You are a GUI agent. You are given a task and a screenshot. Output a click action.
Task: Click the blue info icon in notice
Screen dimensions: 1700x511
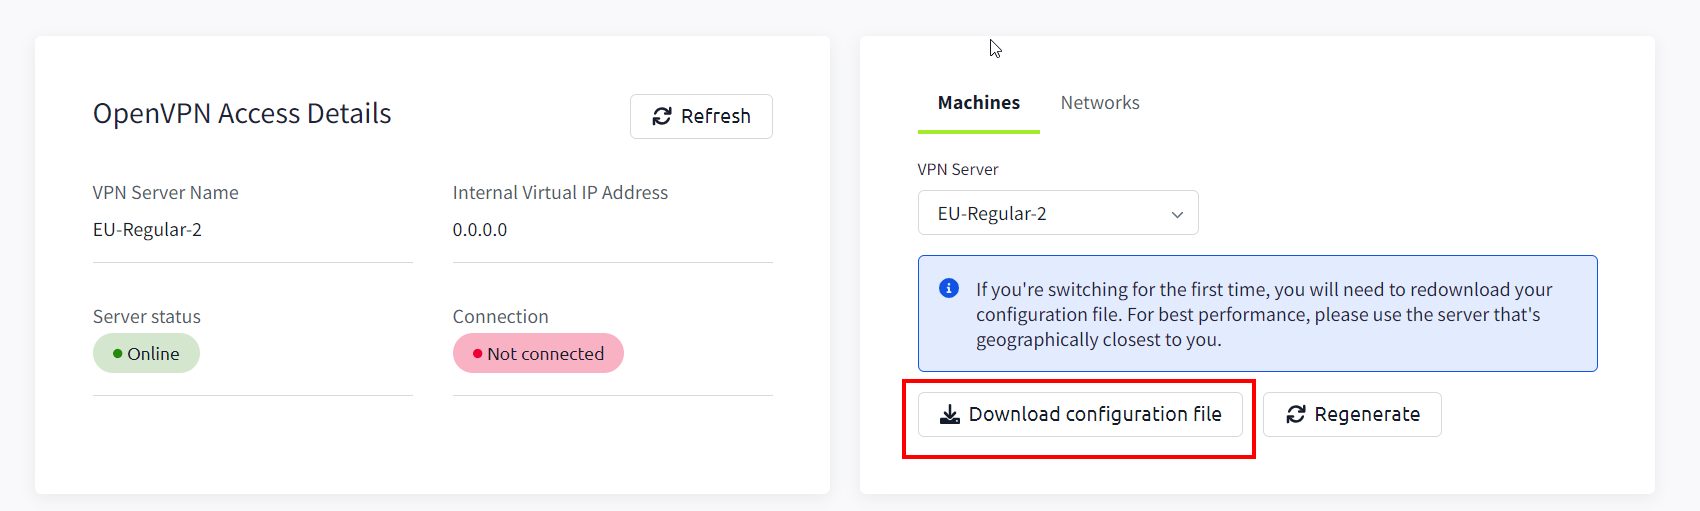pyautogui.click(x=949, y=288)
